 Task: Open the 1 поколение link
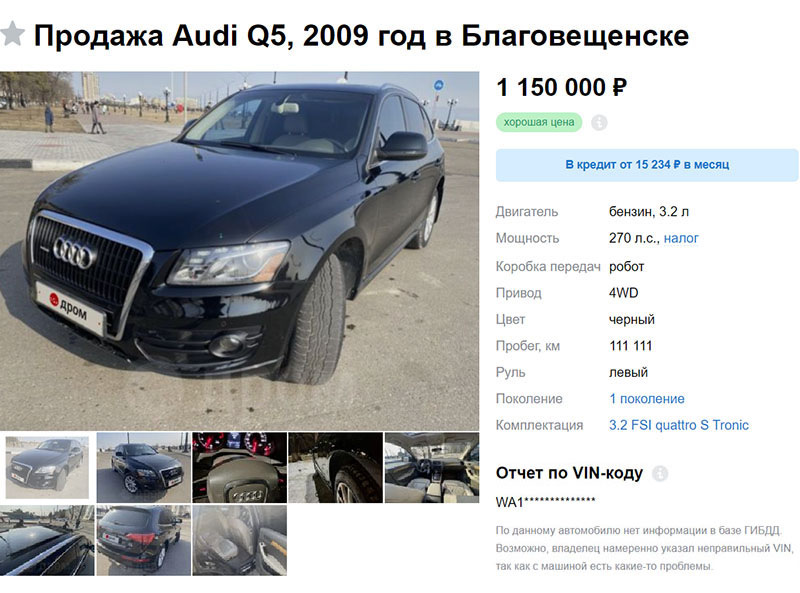647,399
